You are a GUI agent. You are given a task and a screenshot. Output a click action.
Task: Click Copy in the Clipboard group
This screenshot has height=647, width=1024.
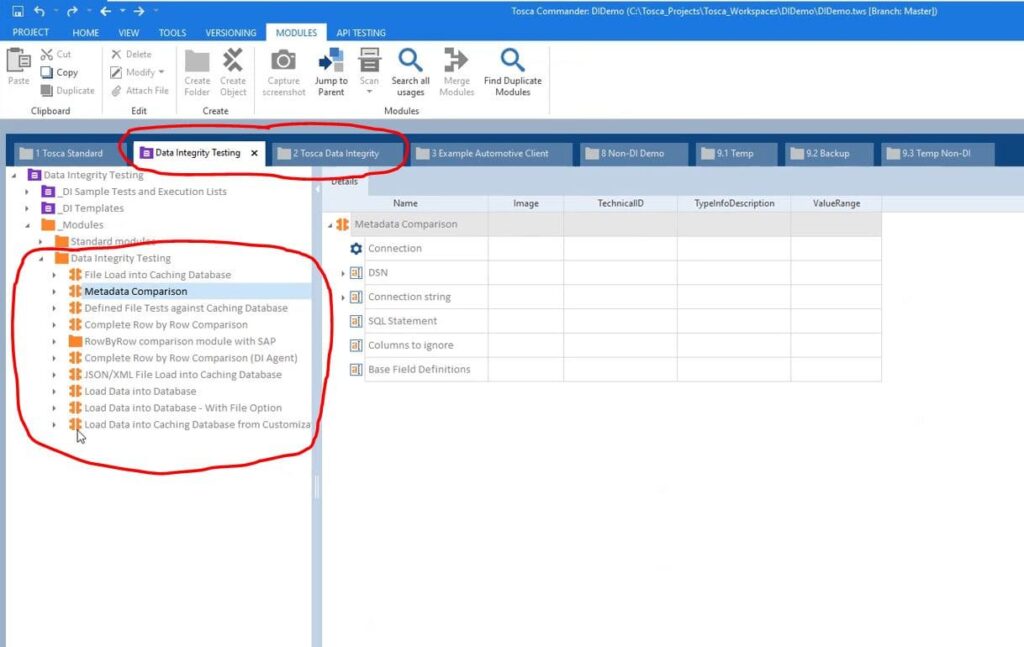(x=59, y=72)
